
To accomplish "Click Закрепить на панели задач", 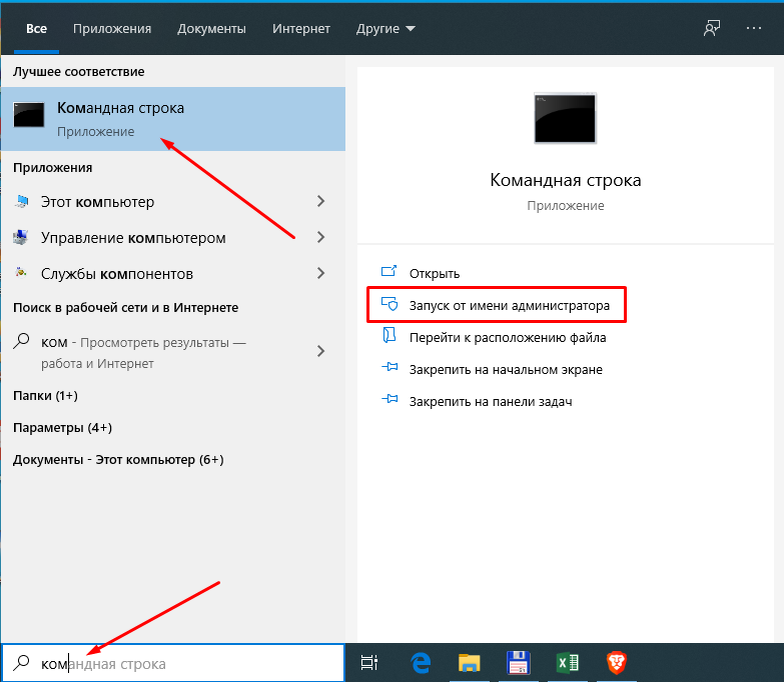I will click(490, 402).
